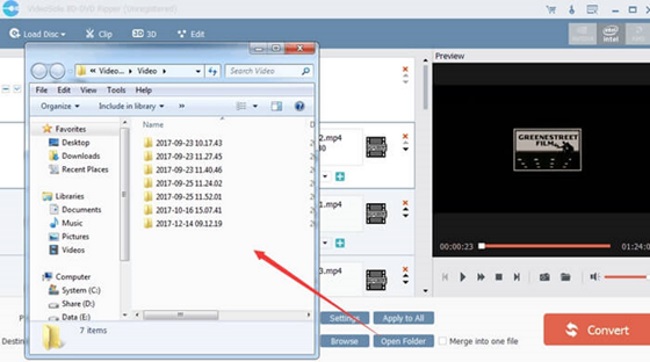Viewport: 650px width, 362px height.
Task: Click the preview video thumbnail
Action: pos(547,149)
